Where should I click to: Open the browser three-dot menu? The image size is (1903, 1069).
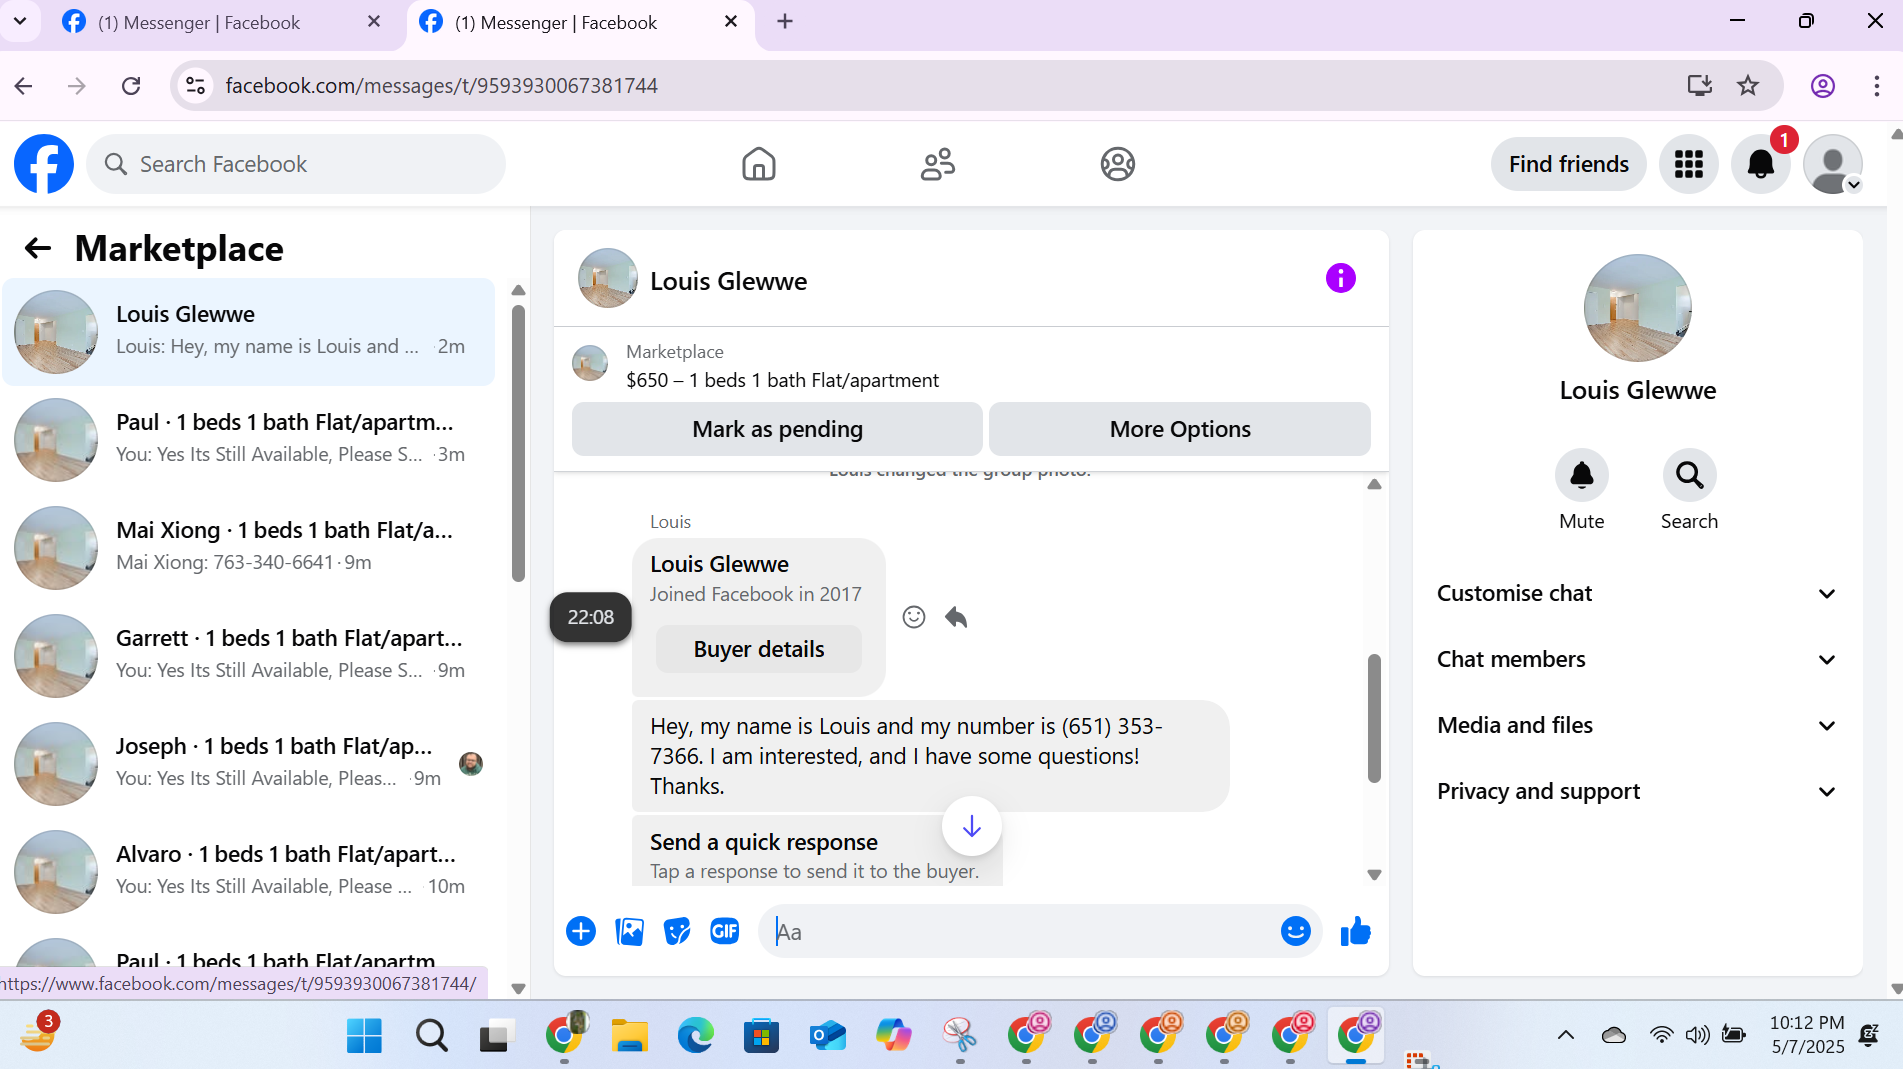coord(1876,86)
